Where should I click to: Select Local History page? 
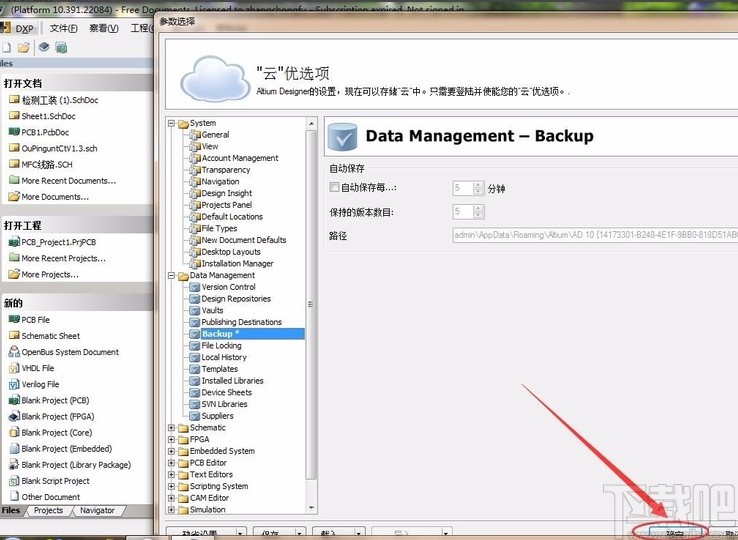[x=224, y=357]
